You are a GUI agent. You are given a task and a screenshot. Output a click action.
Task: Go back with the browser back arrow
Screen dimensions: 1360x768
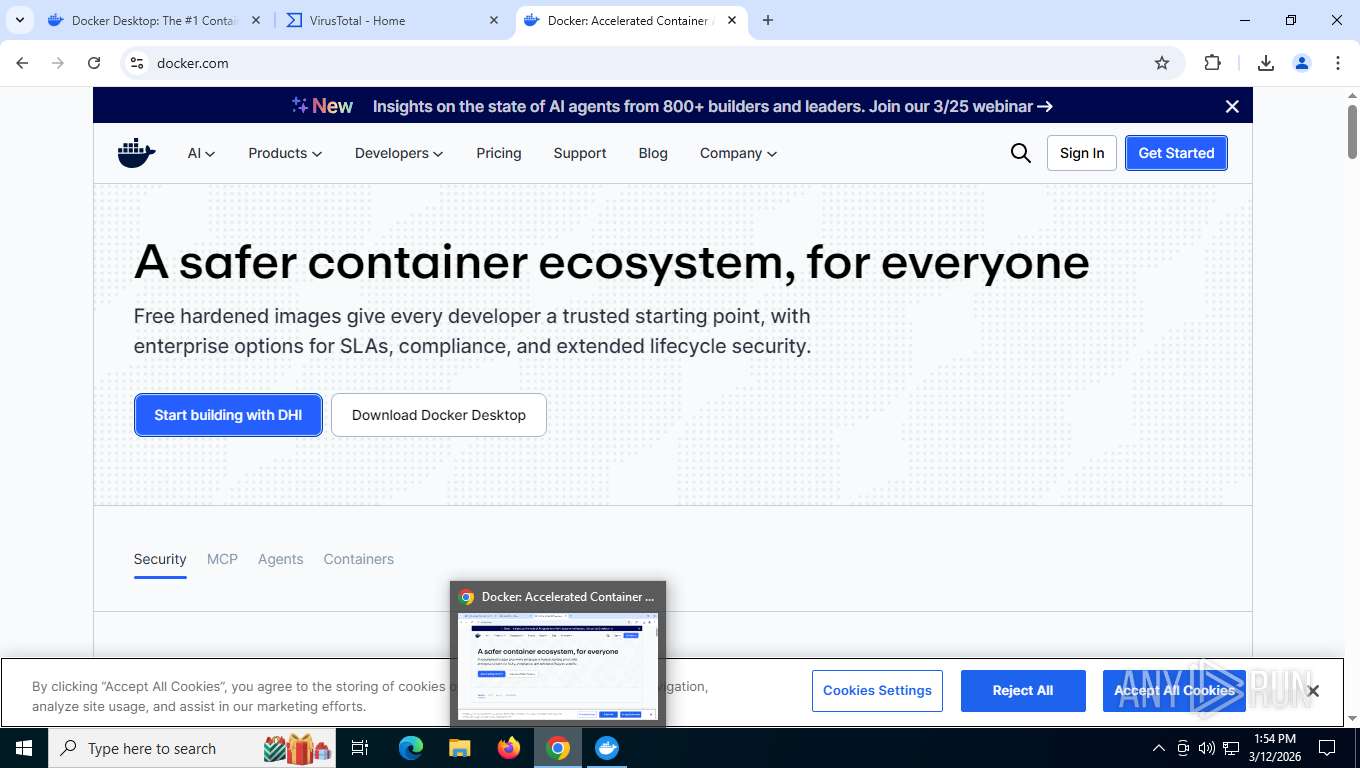pos(22,63)
